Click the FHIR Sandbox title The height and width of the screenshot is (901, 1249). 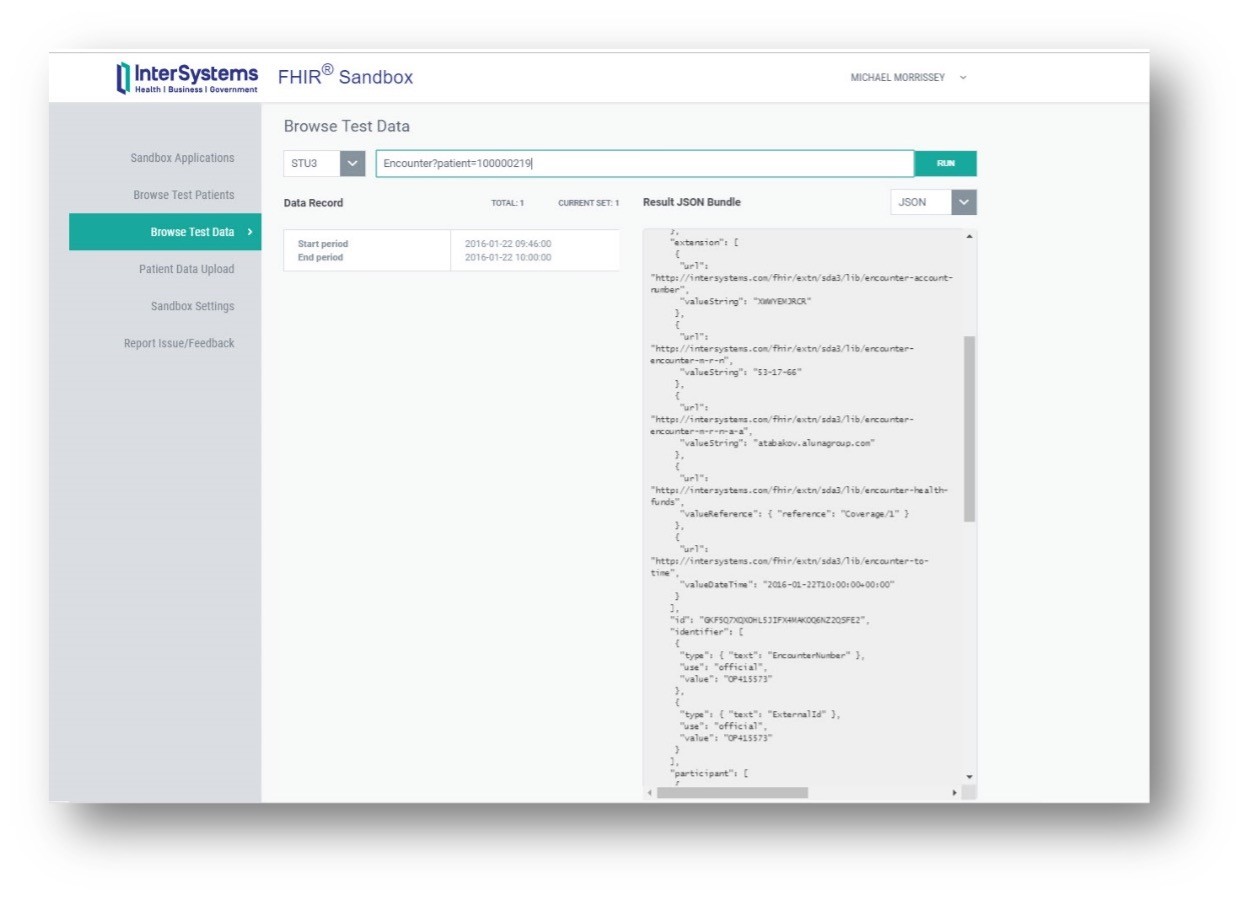[345, 77]
